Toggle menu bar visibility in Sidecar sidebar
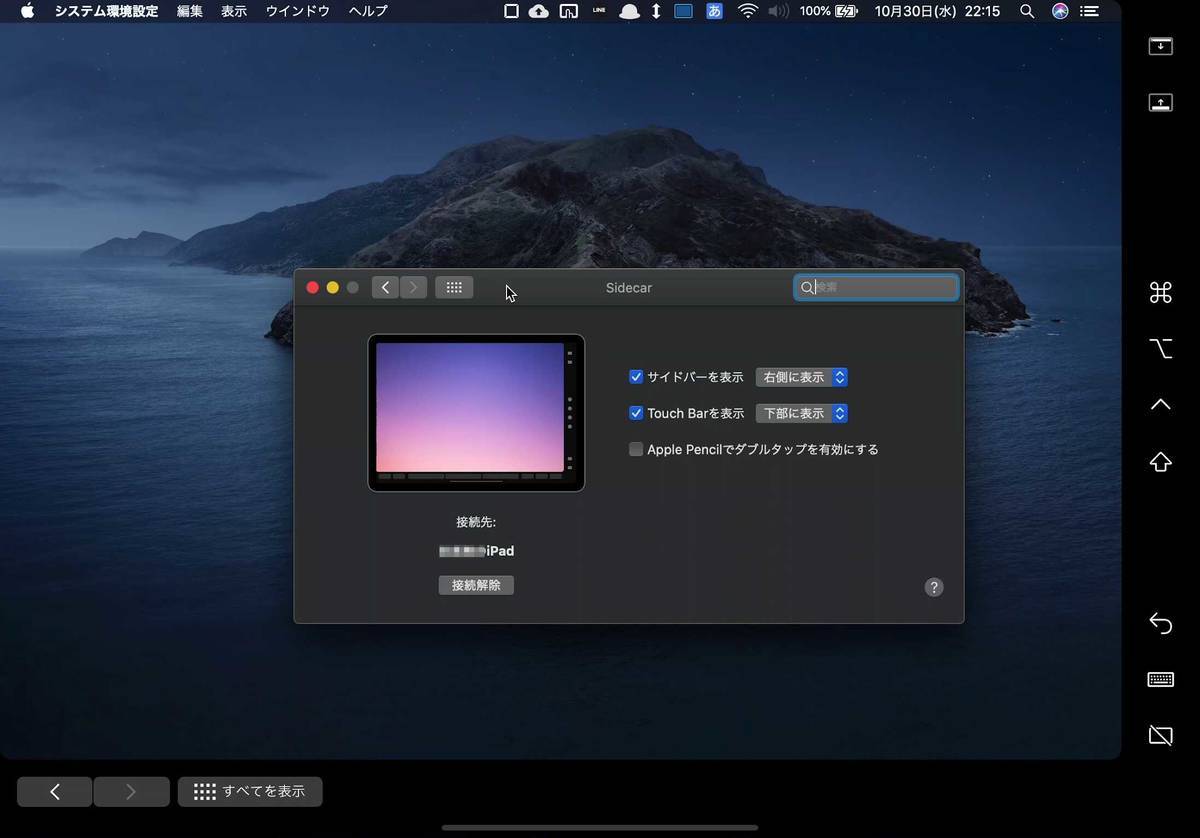Image resolution: width=1200 pixels, height=838 pixels. (x=1160, y=46)
